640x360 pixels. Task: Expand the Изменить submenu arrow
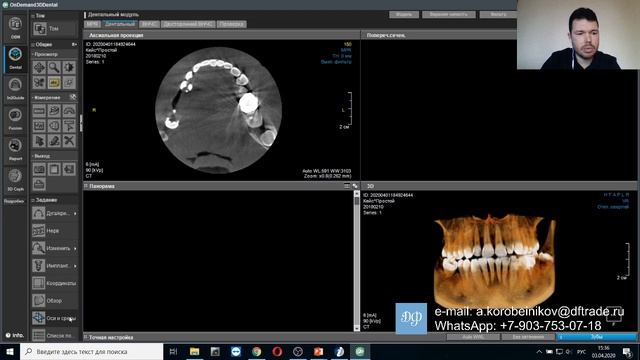tap(75, 248)
